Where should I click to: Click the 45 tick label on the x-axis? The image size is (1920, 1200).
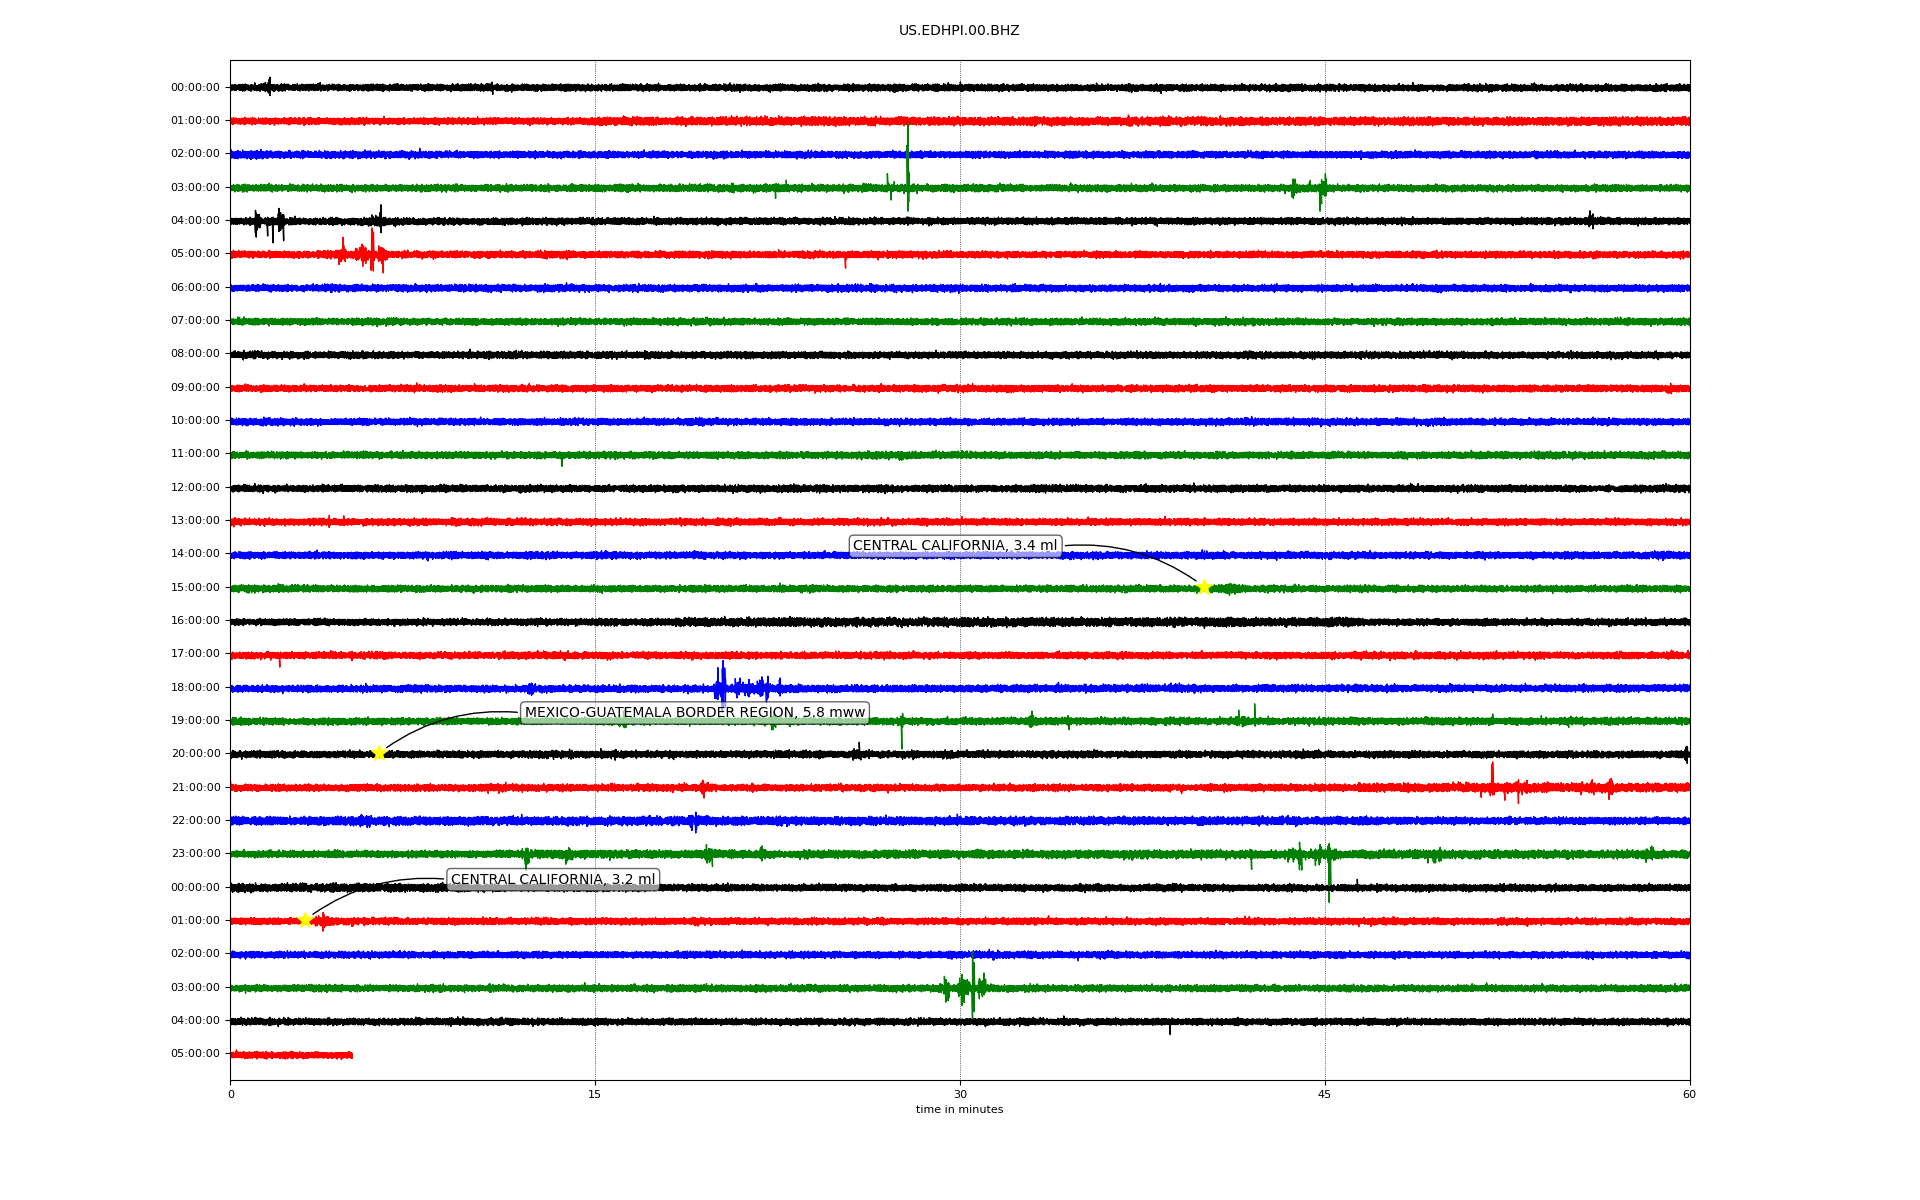click(1324, 1094)
